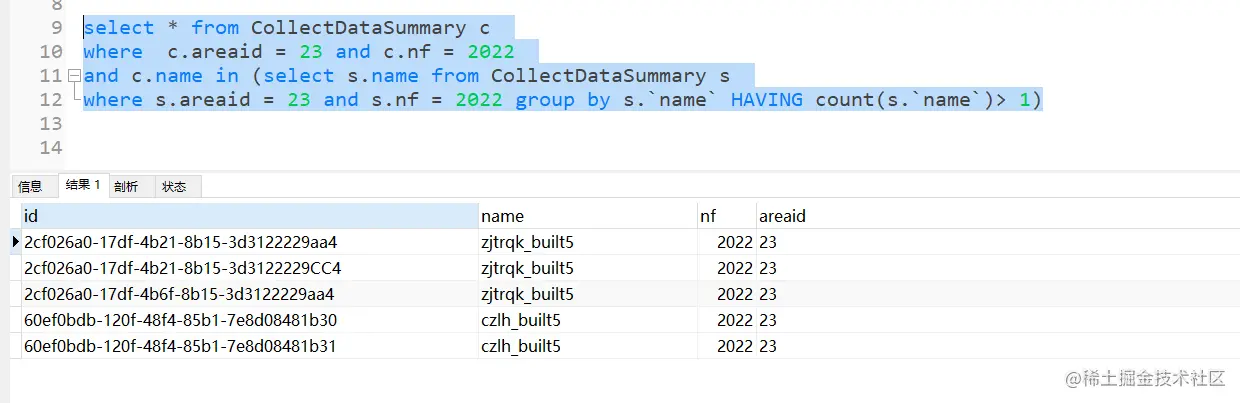Select the 结果 1 tab

(x=83, y=185)
